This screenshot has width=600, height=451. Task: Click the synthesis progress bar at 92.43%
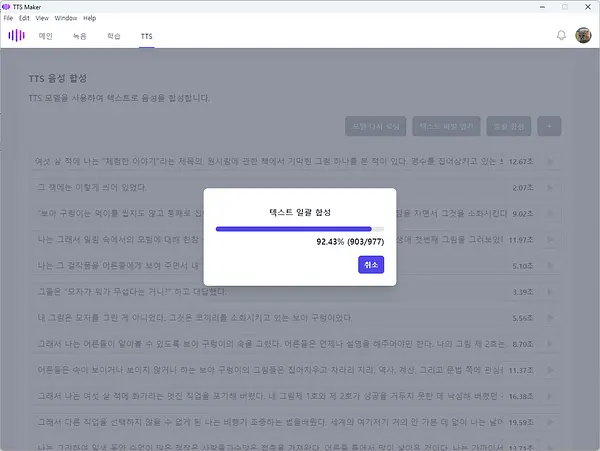[x=300, y=229]
